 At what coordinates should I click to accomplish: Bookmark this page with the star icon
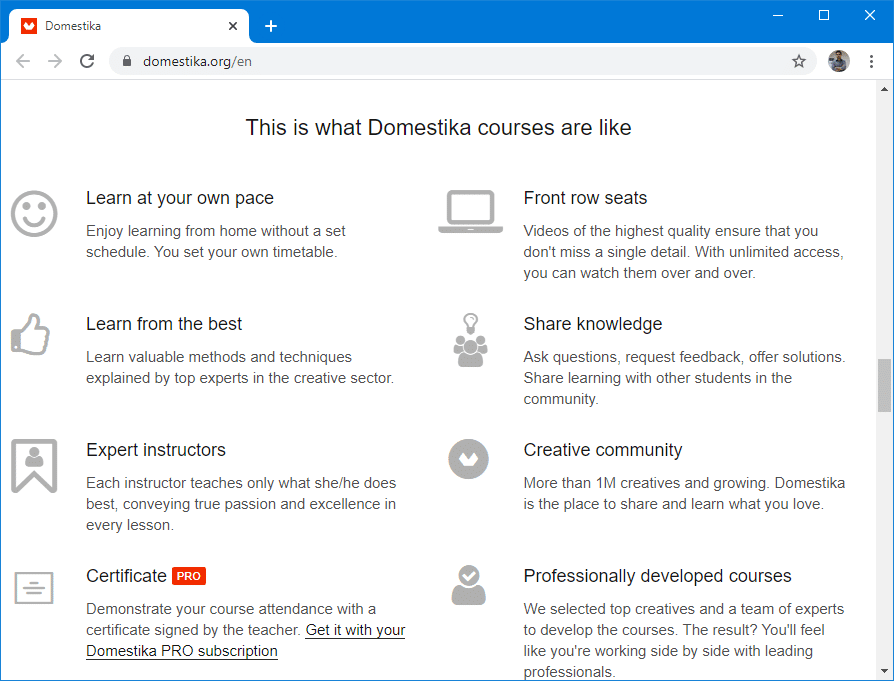[799, 61]
